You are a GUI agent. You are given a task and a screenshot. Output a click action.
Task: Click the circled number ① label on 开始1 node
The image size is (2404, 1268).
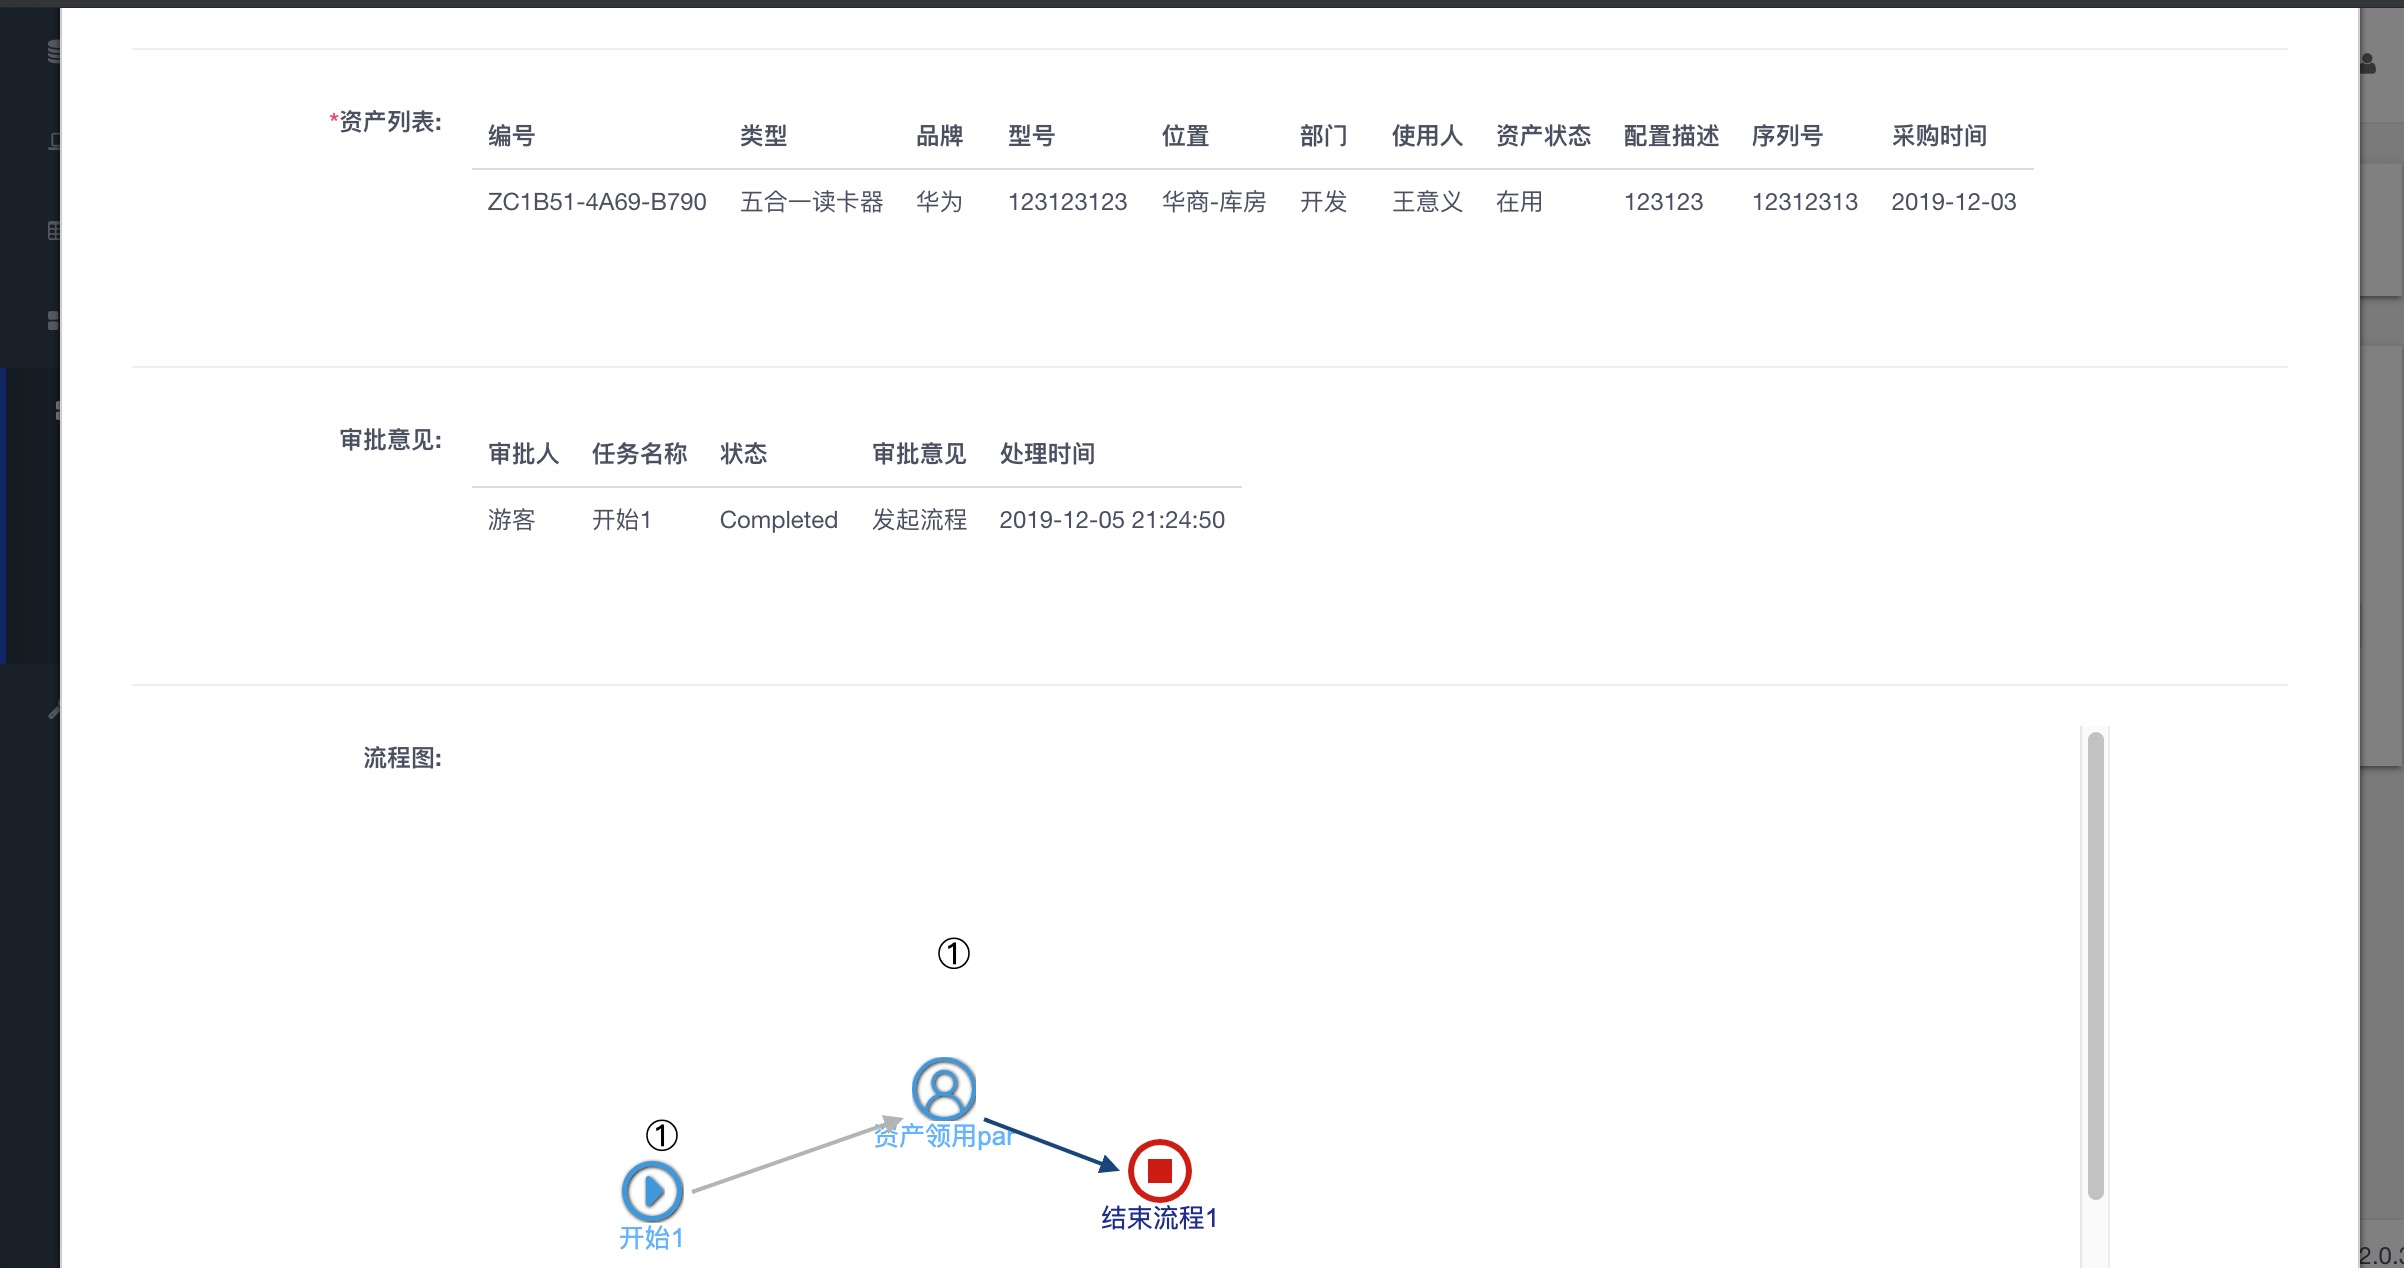(x=661, y=1133)
